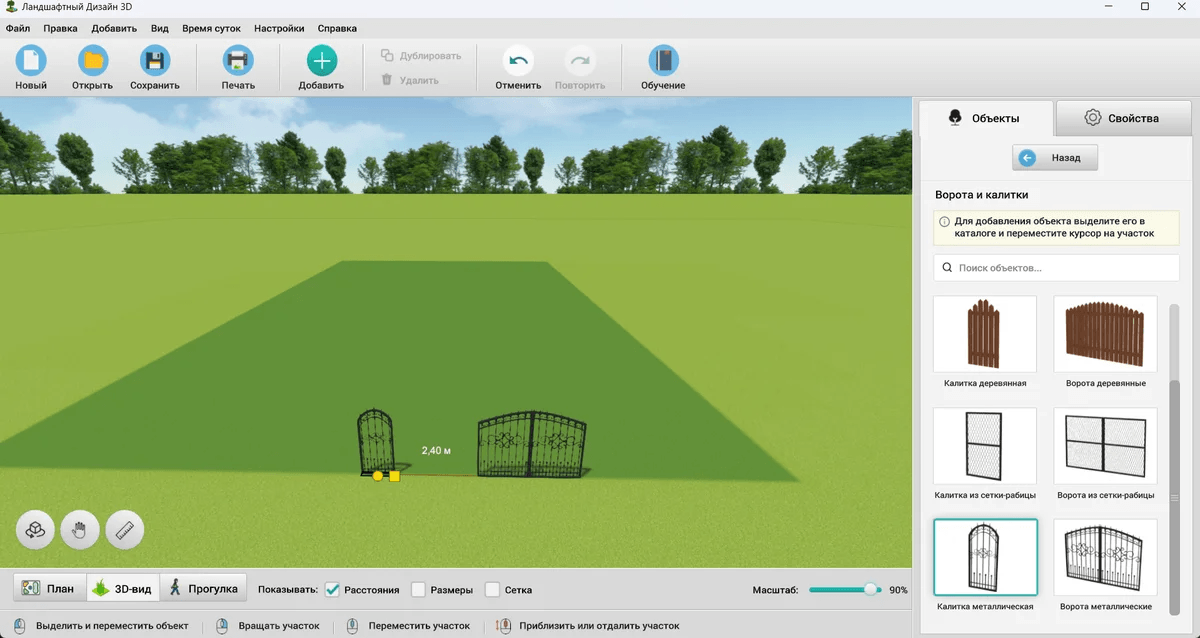The image size is (1200, 638).
Task: Click the Поиск объектов search field
Action: [x=1056, y=268]
